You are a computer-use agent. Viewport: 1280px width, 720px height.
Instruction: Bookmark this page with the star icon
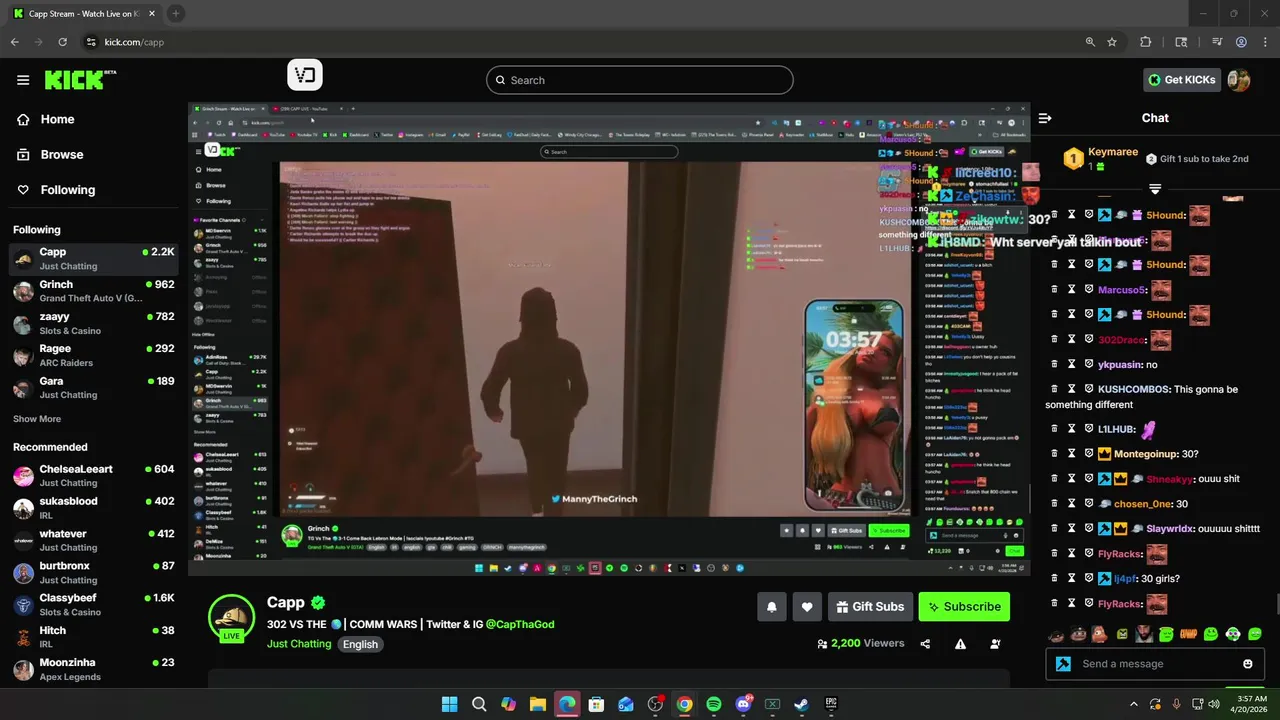[1112, 42]
